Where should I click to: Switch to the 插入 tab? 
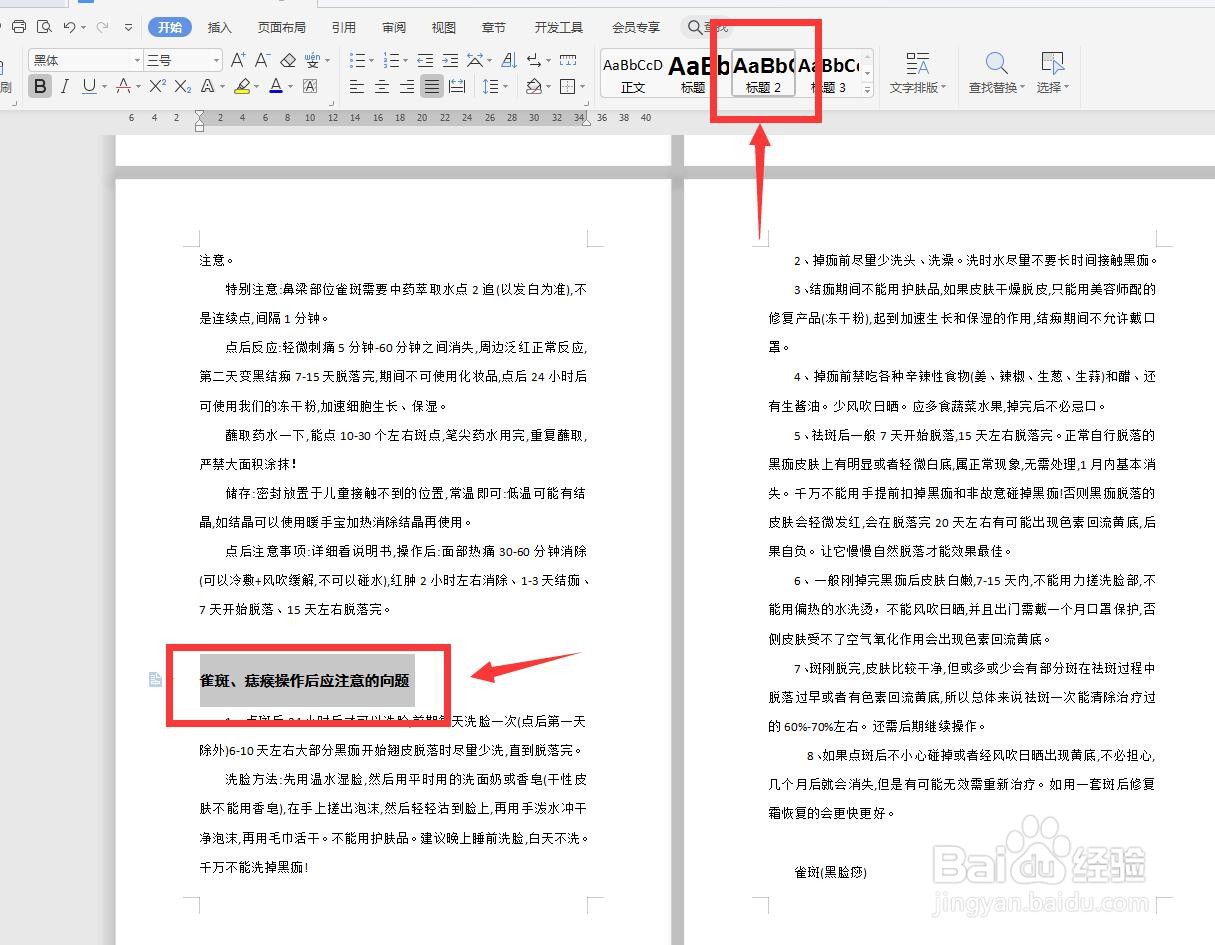[220, 27]
